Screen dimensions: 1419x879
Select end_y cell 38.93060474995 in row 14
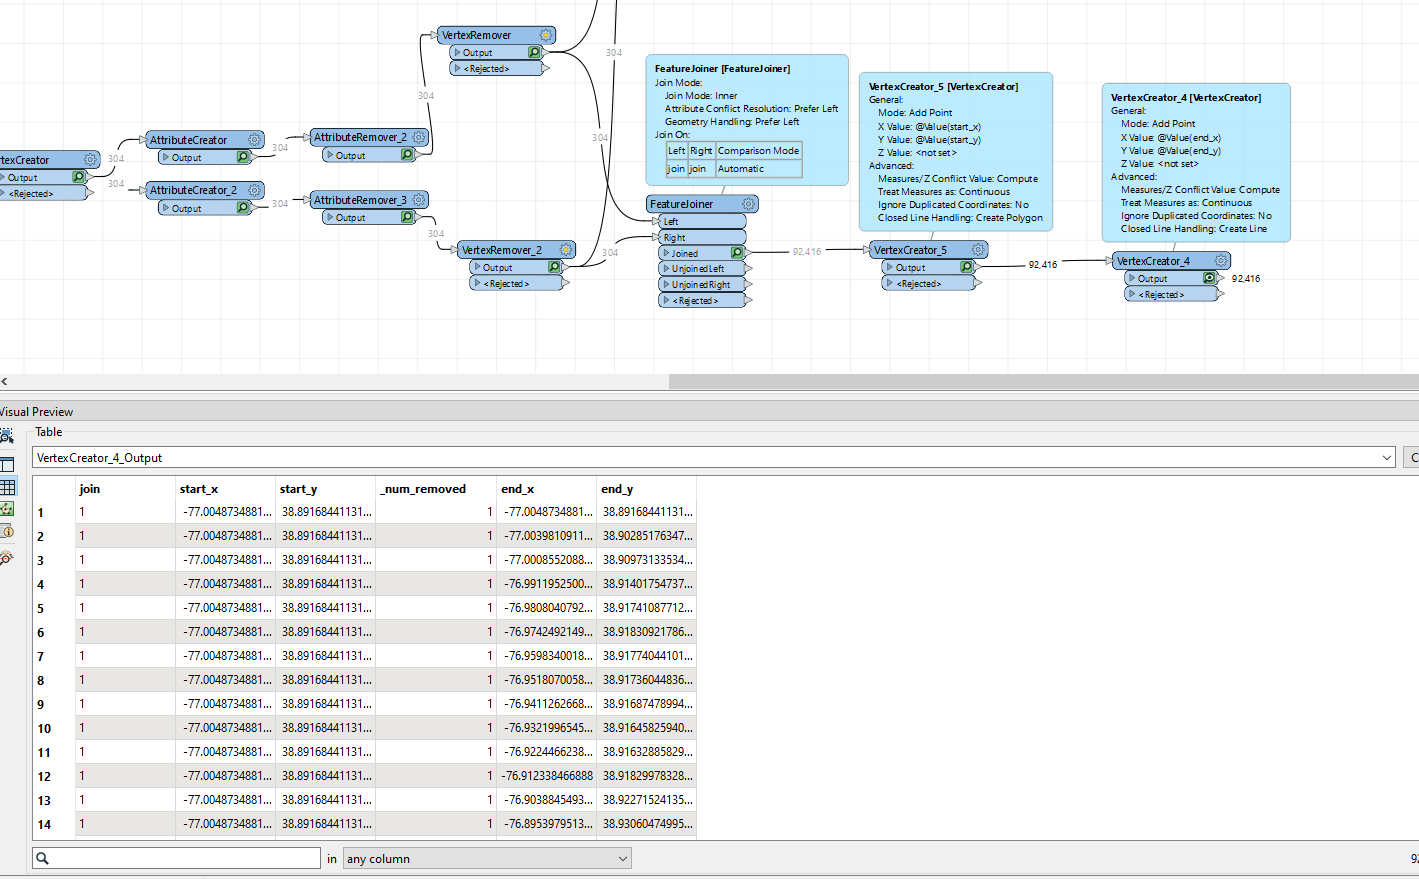tap(646, 824)
